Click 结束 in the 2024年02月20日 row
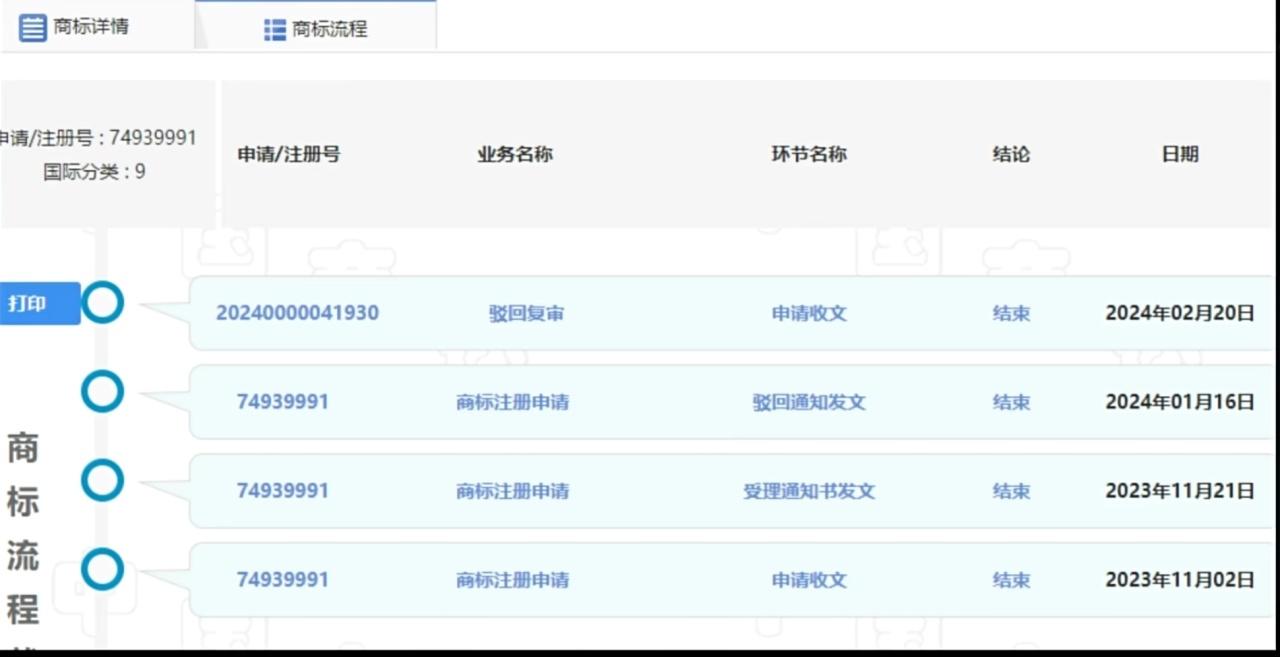This screenshot has height=657, width=1280. tap(1011, 313)
